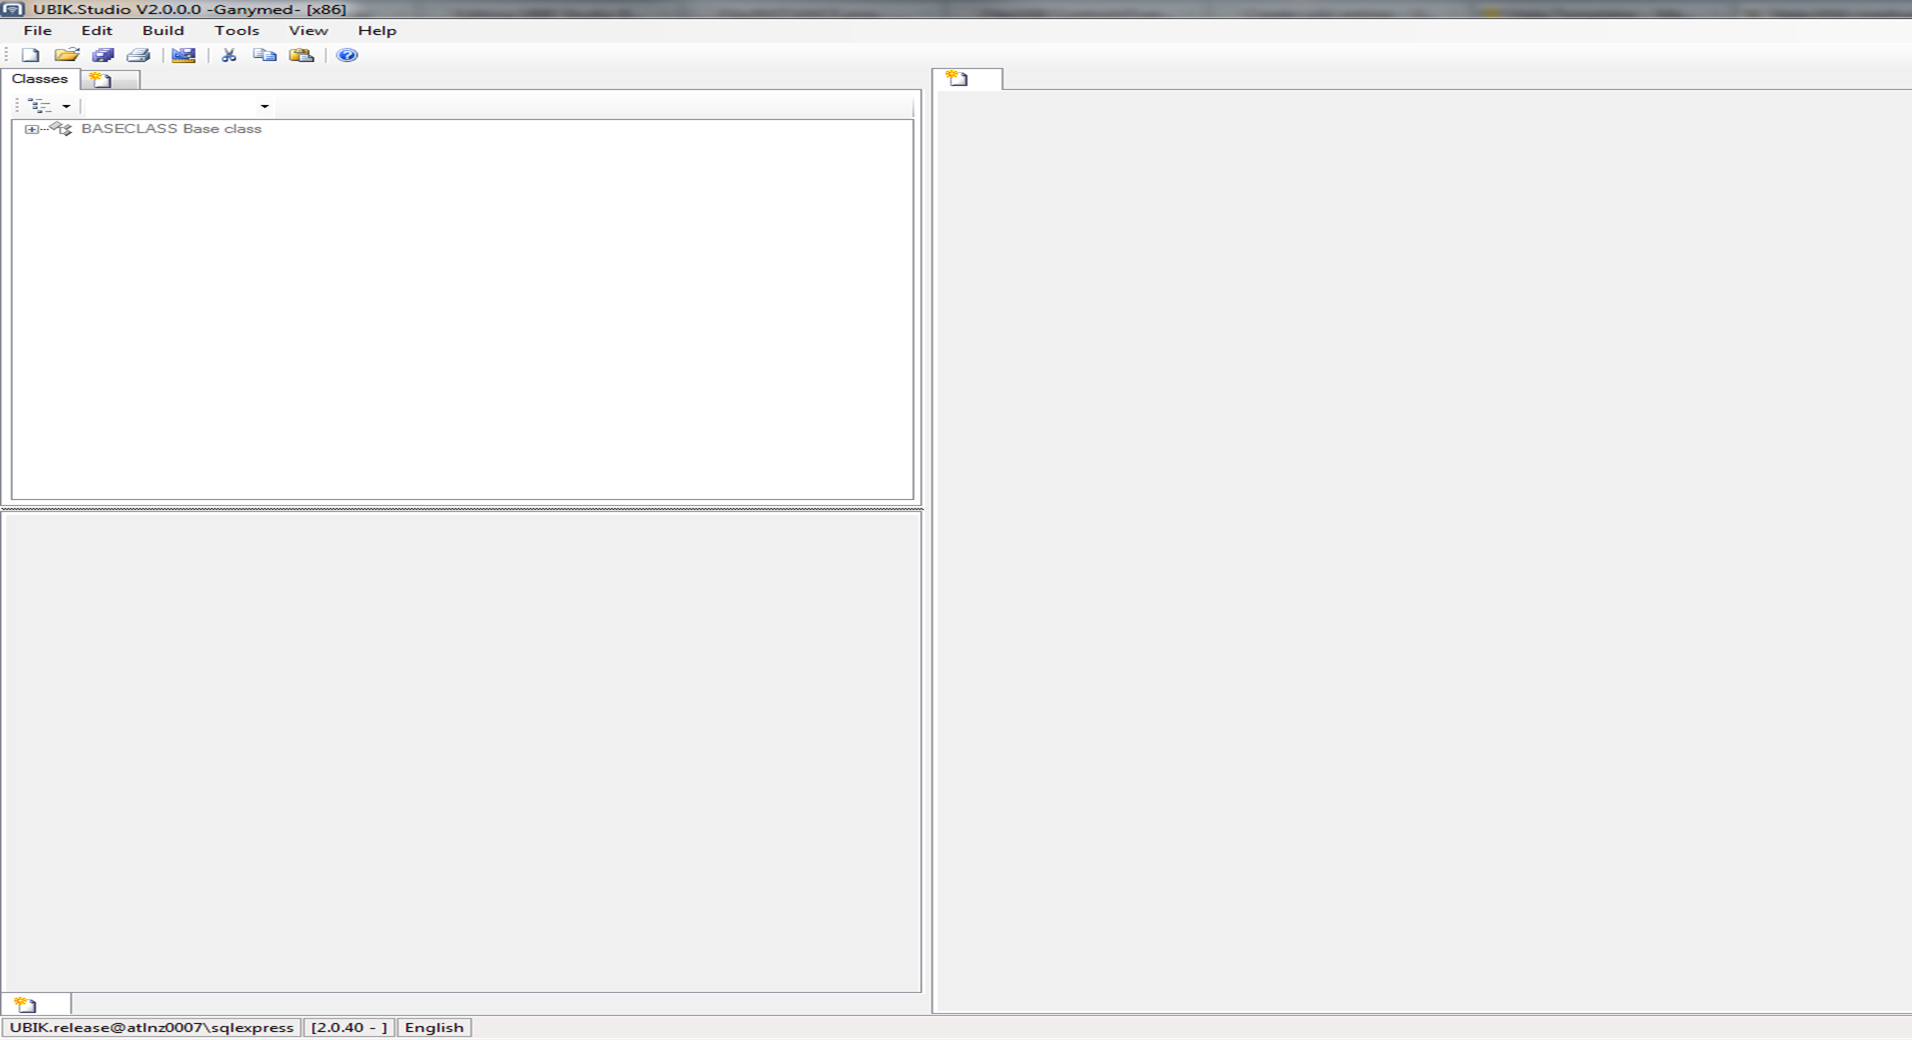1912x1040 pixels.
Task: Click the database connection status label
Action: [x=152, y=1027]
